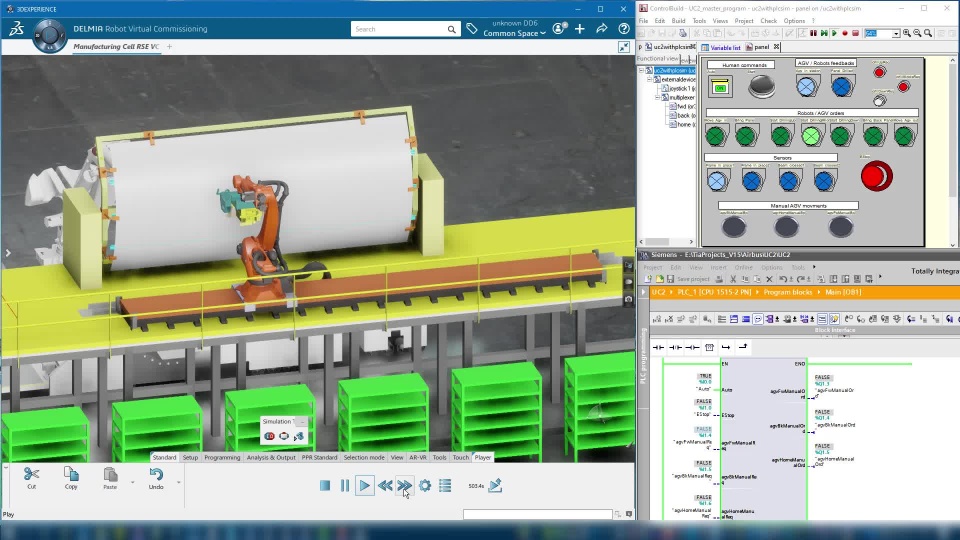Click in the DELMIA Search field
Viewport: 960px width, 540px height.
[399, 29]
